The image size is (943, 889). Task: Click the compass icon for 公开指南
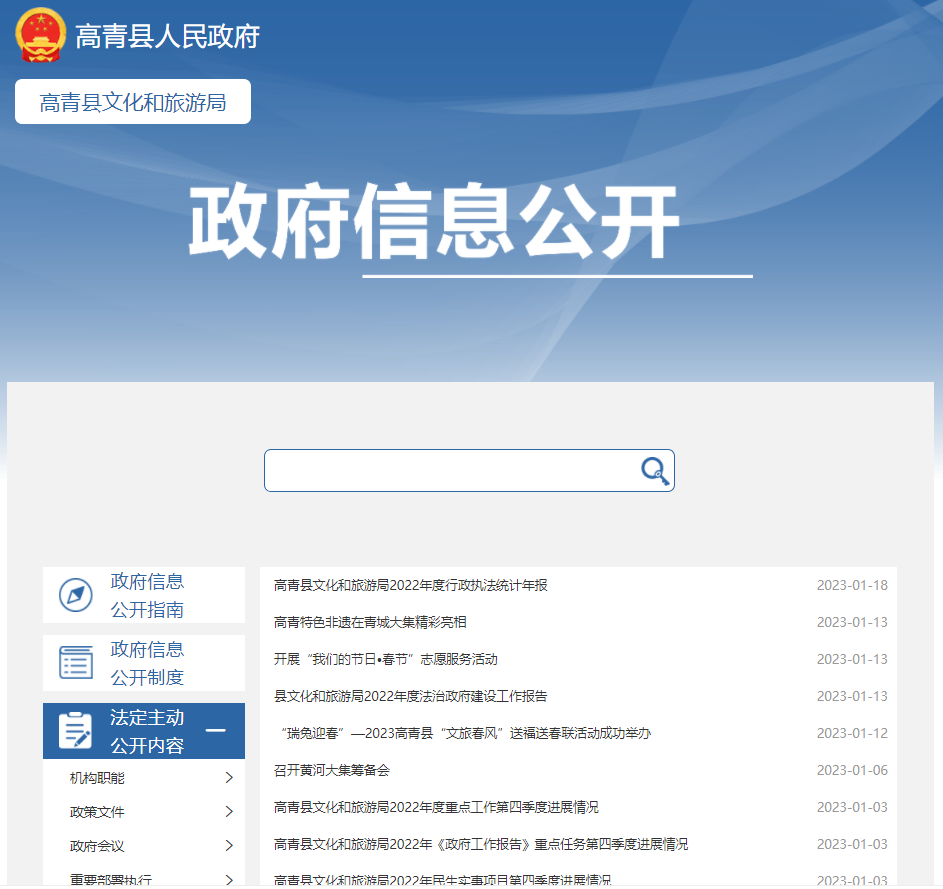click(x=75, y=595)
